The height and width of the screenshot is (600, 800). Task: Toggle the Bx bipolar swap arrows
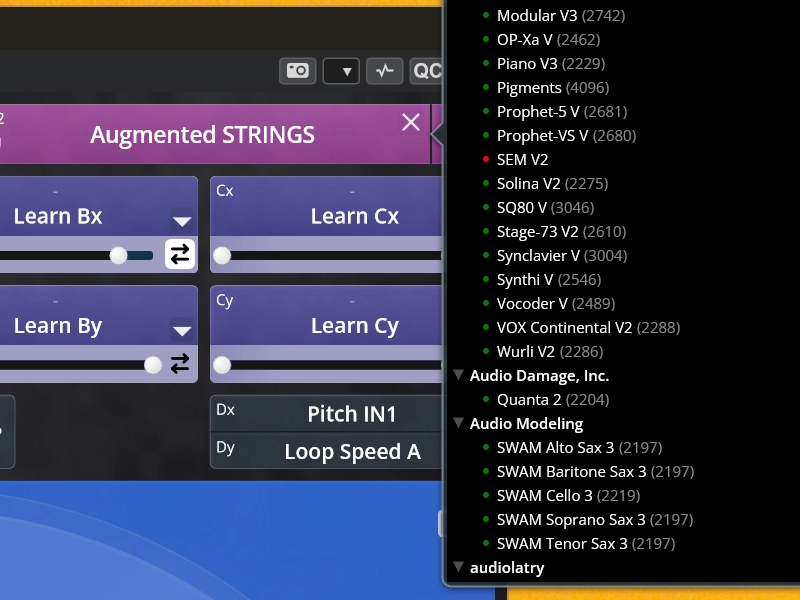coord(180,254)
